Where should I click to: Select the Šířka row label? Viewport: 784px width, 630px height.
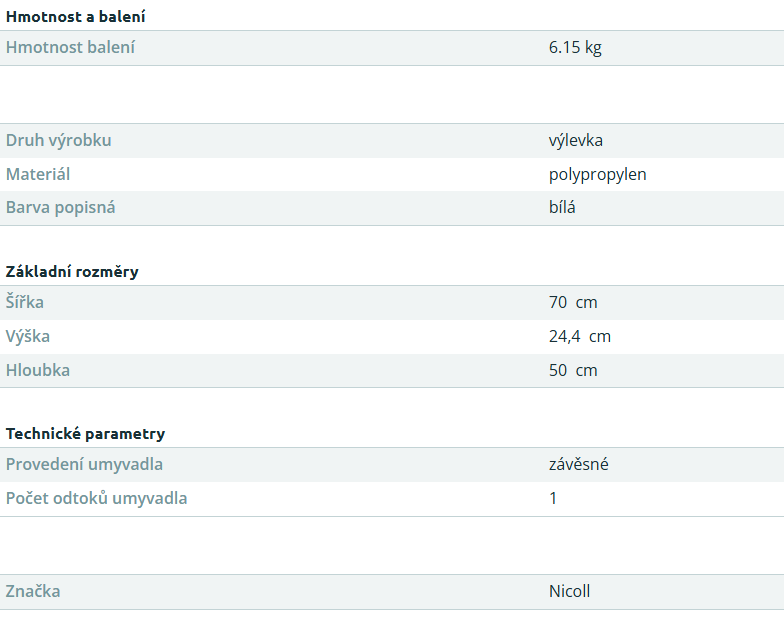24,302
